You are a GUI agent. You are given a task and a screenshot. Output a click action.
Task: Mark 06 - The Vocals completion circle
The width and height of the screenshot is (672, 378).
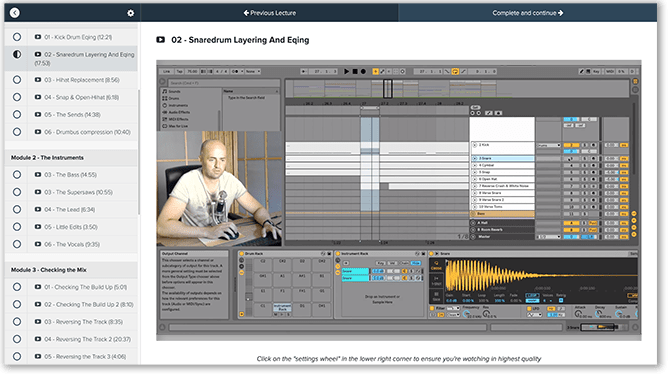17,244
